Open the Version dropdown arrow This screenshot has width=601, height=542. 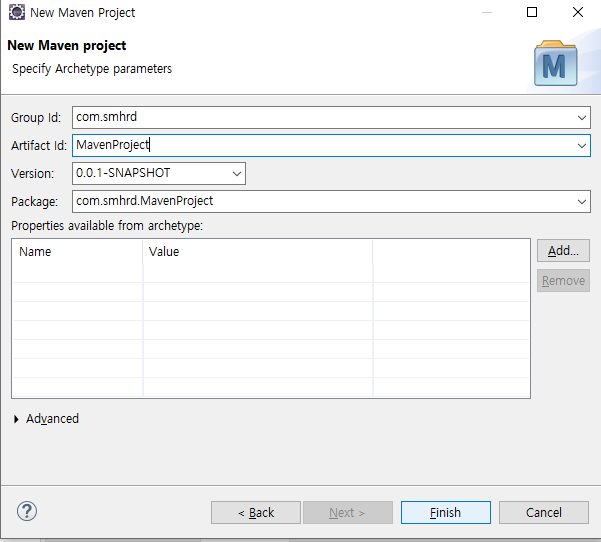point(237,174)
